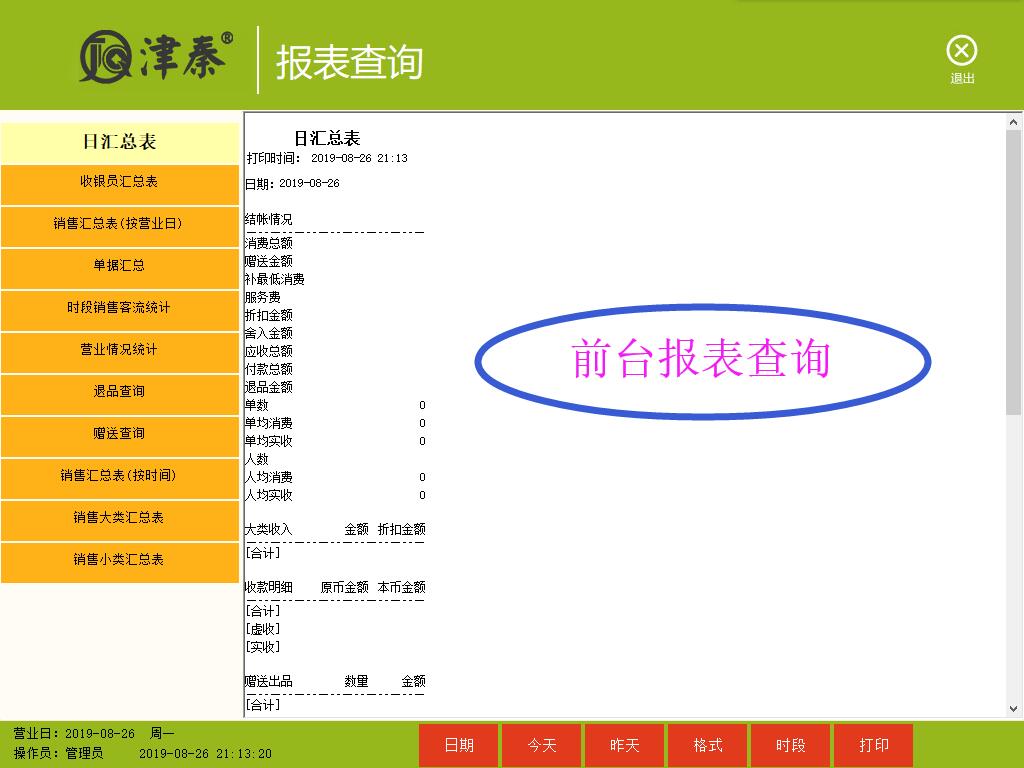This screenshot has width=1024, height=768.
Task: Choose the 时段 time period button
Action: 791,746
